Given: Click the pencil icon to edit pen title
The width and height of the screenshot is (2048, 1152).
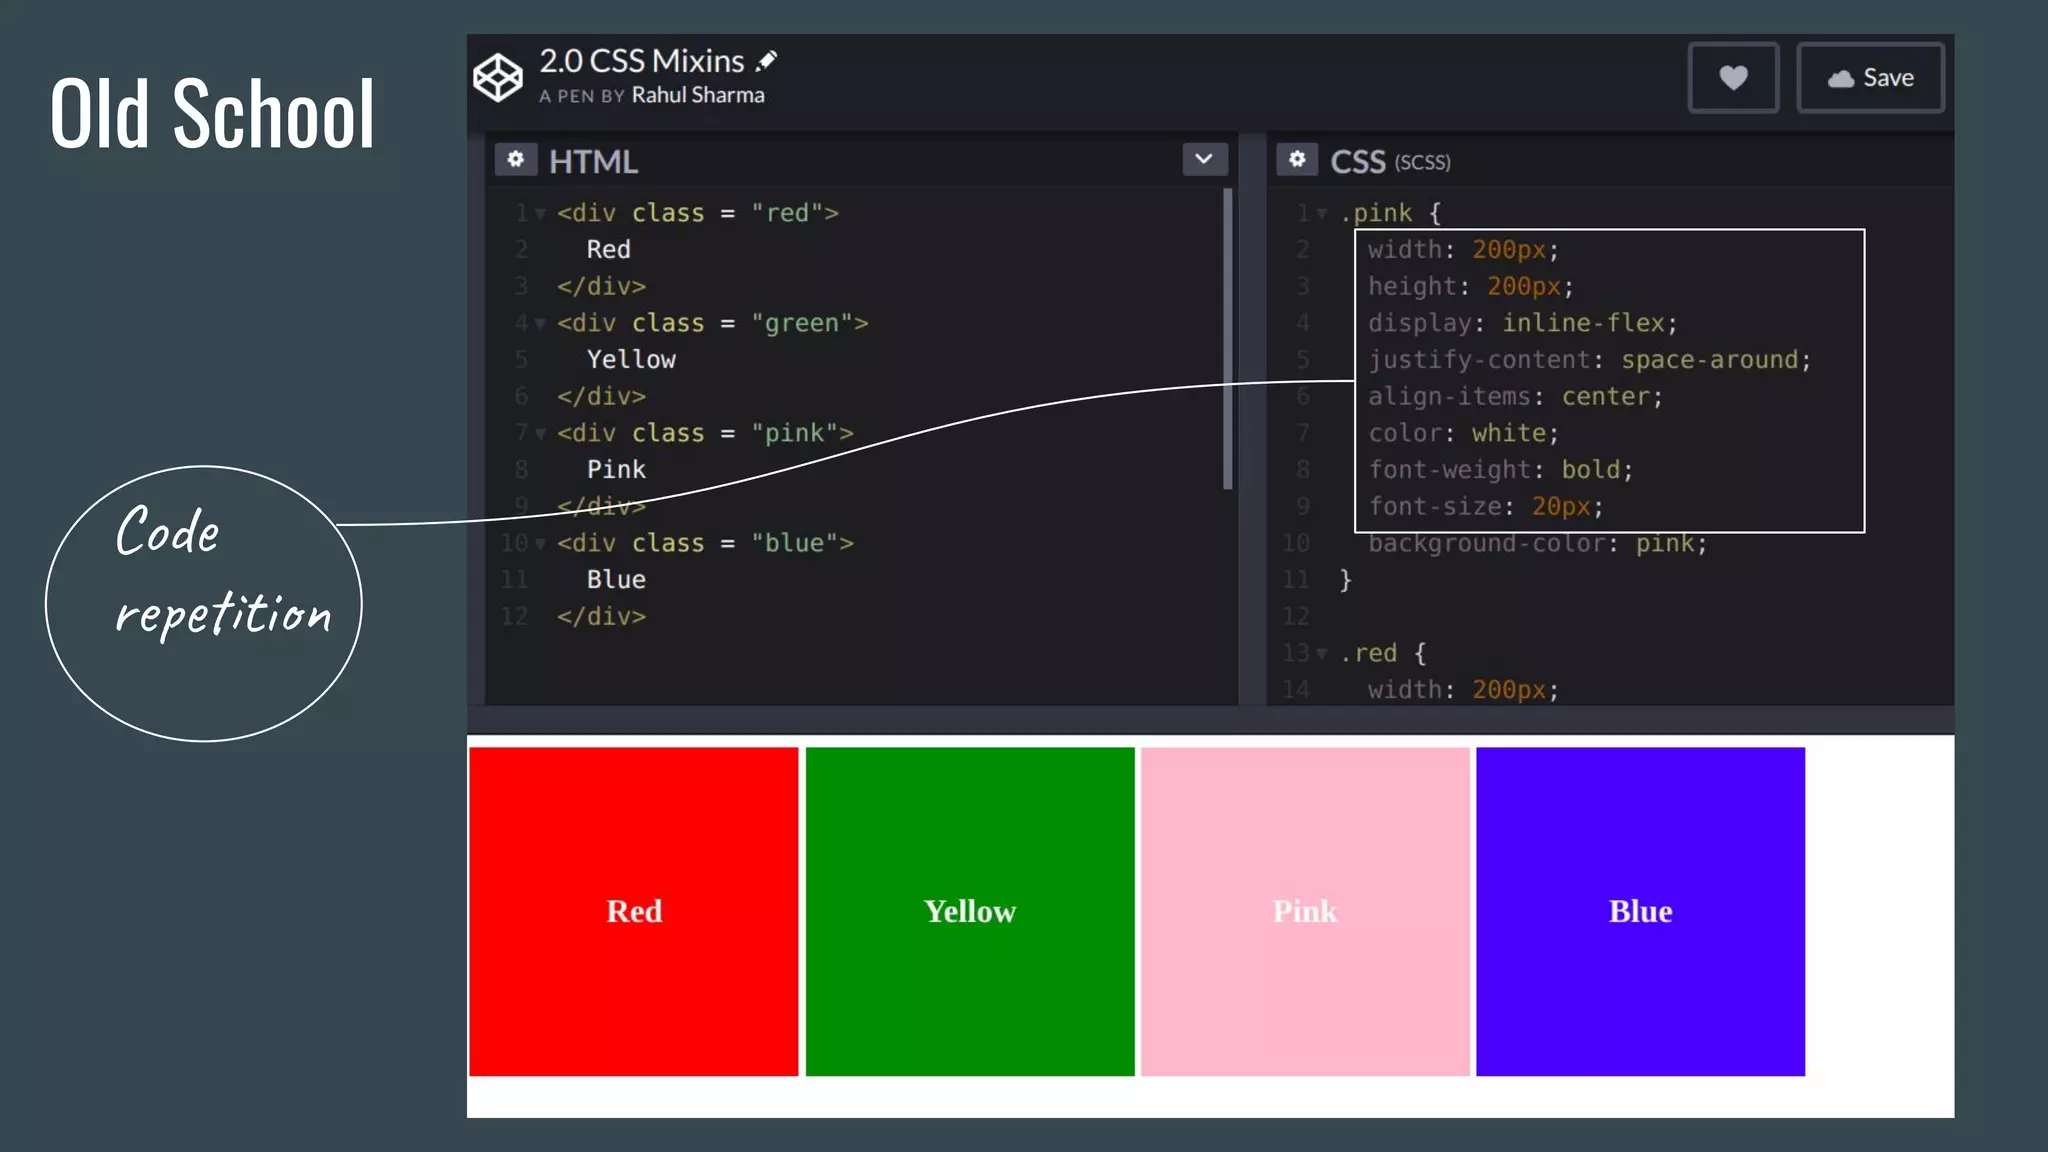Looking at the screenshot, I should click(x=767, y=61).
